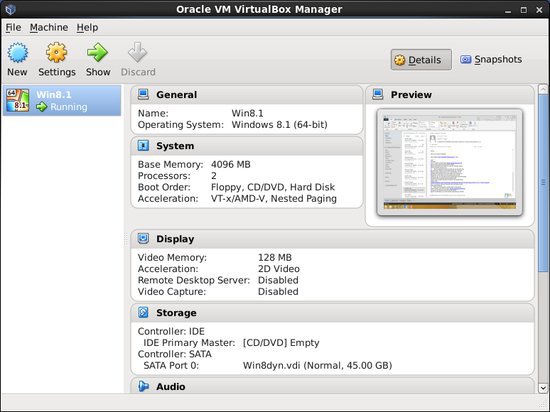Open the Help menu
This screenshot has width=550, height=412.
[x=87, y=27]
